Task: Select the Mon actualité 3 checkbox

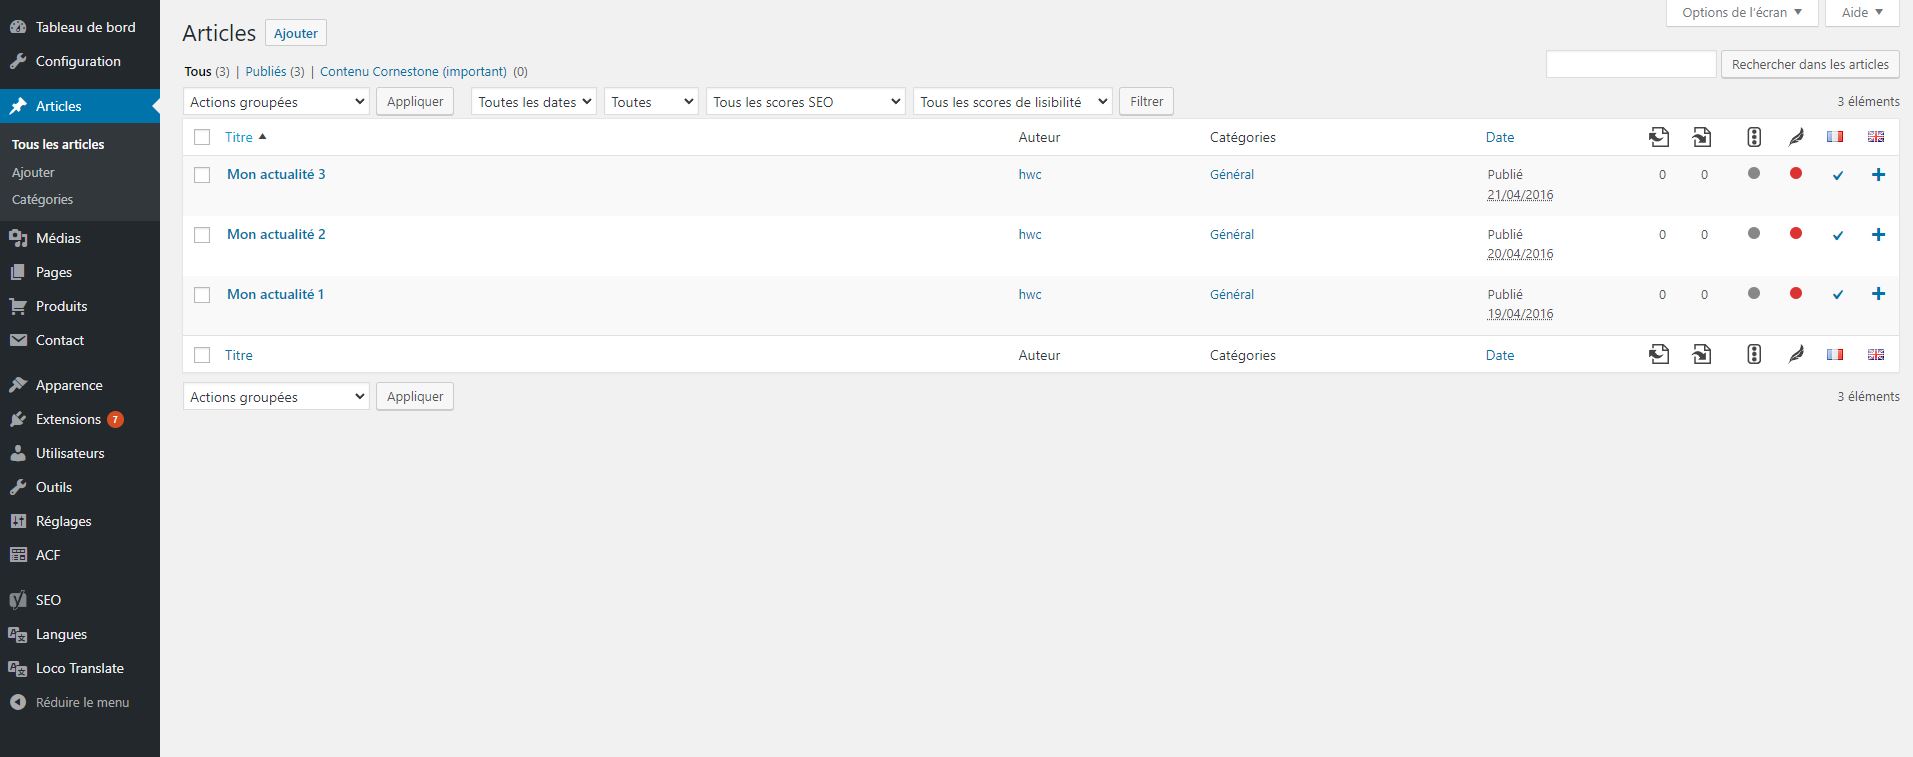Action: coord(202,175)
